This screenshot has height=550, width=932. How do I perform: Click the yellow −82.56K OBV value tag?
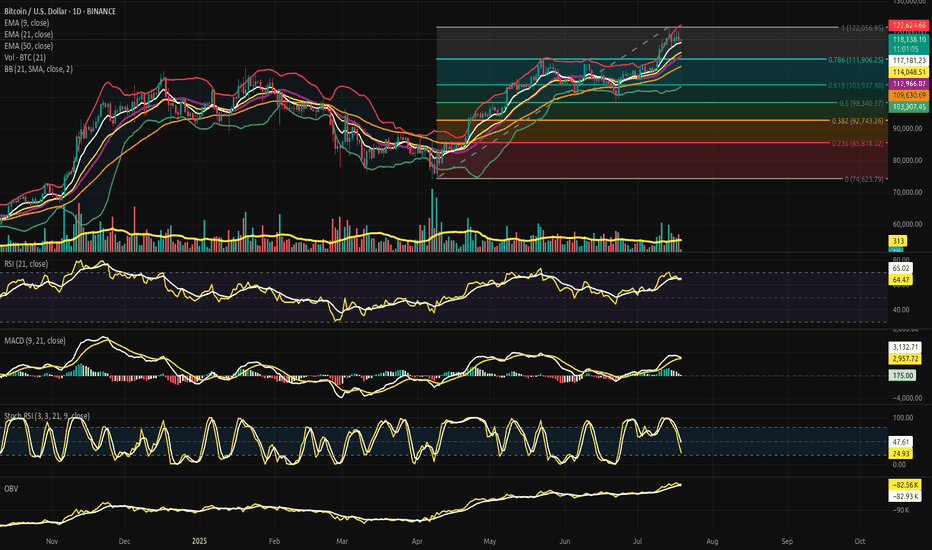tap(905, 485)
